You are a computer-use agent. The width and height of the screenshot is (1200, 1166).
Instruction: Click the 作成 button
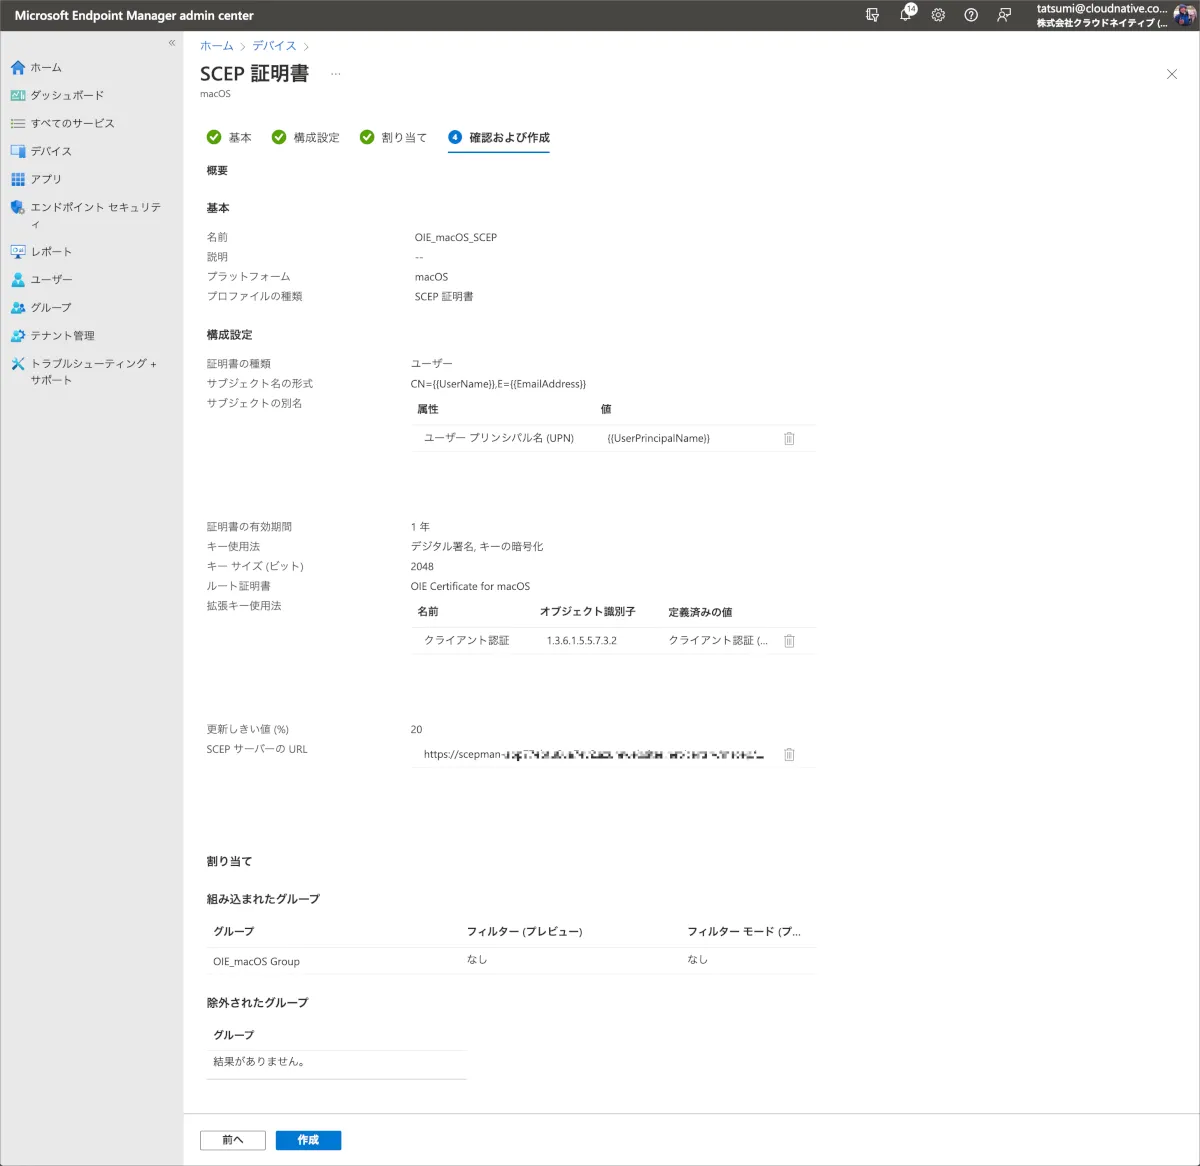(x=308, y=1140)
